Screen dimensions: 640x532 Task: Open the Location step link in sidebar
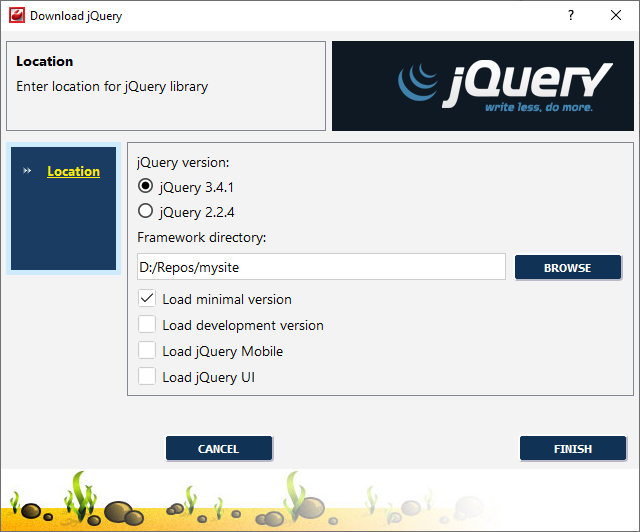click(x=73, y=171)
